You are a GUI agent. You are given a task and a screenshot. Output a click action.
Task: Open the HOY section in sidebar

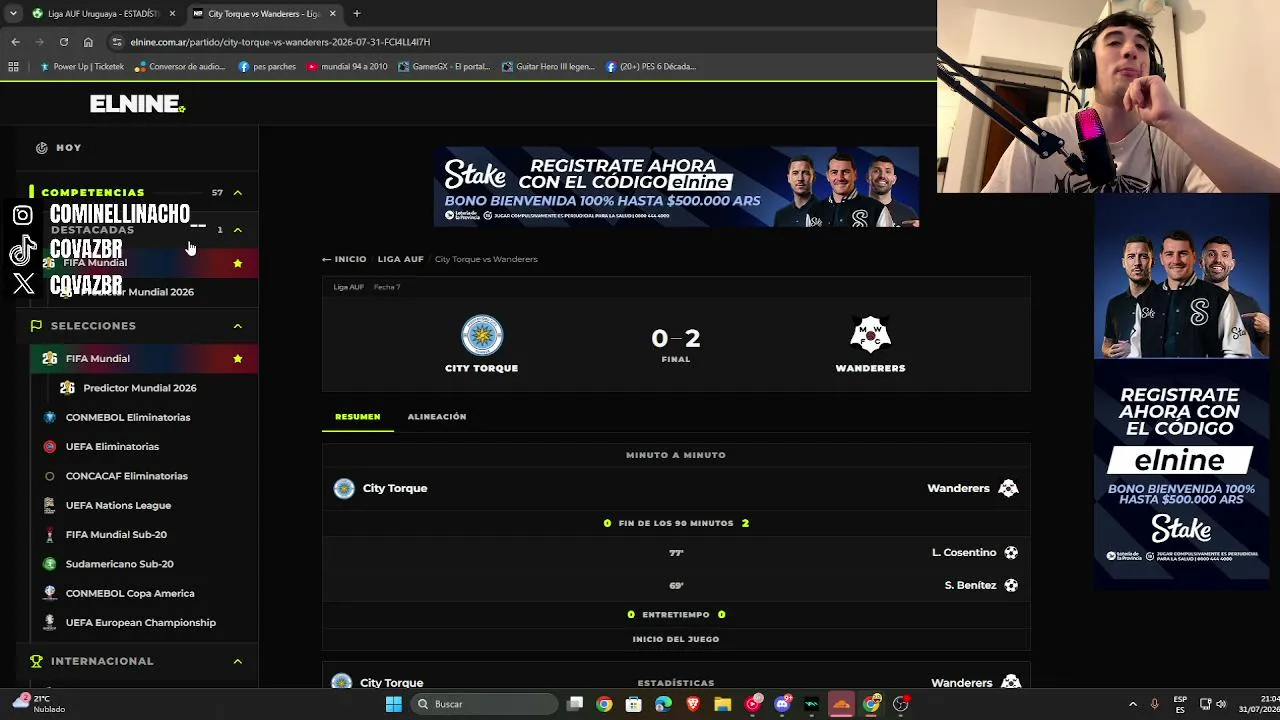(x=58, y=148)
